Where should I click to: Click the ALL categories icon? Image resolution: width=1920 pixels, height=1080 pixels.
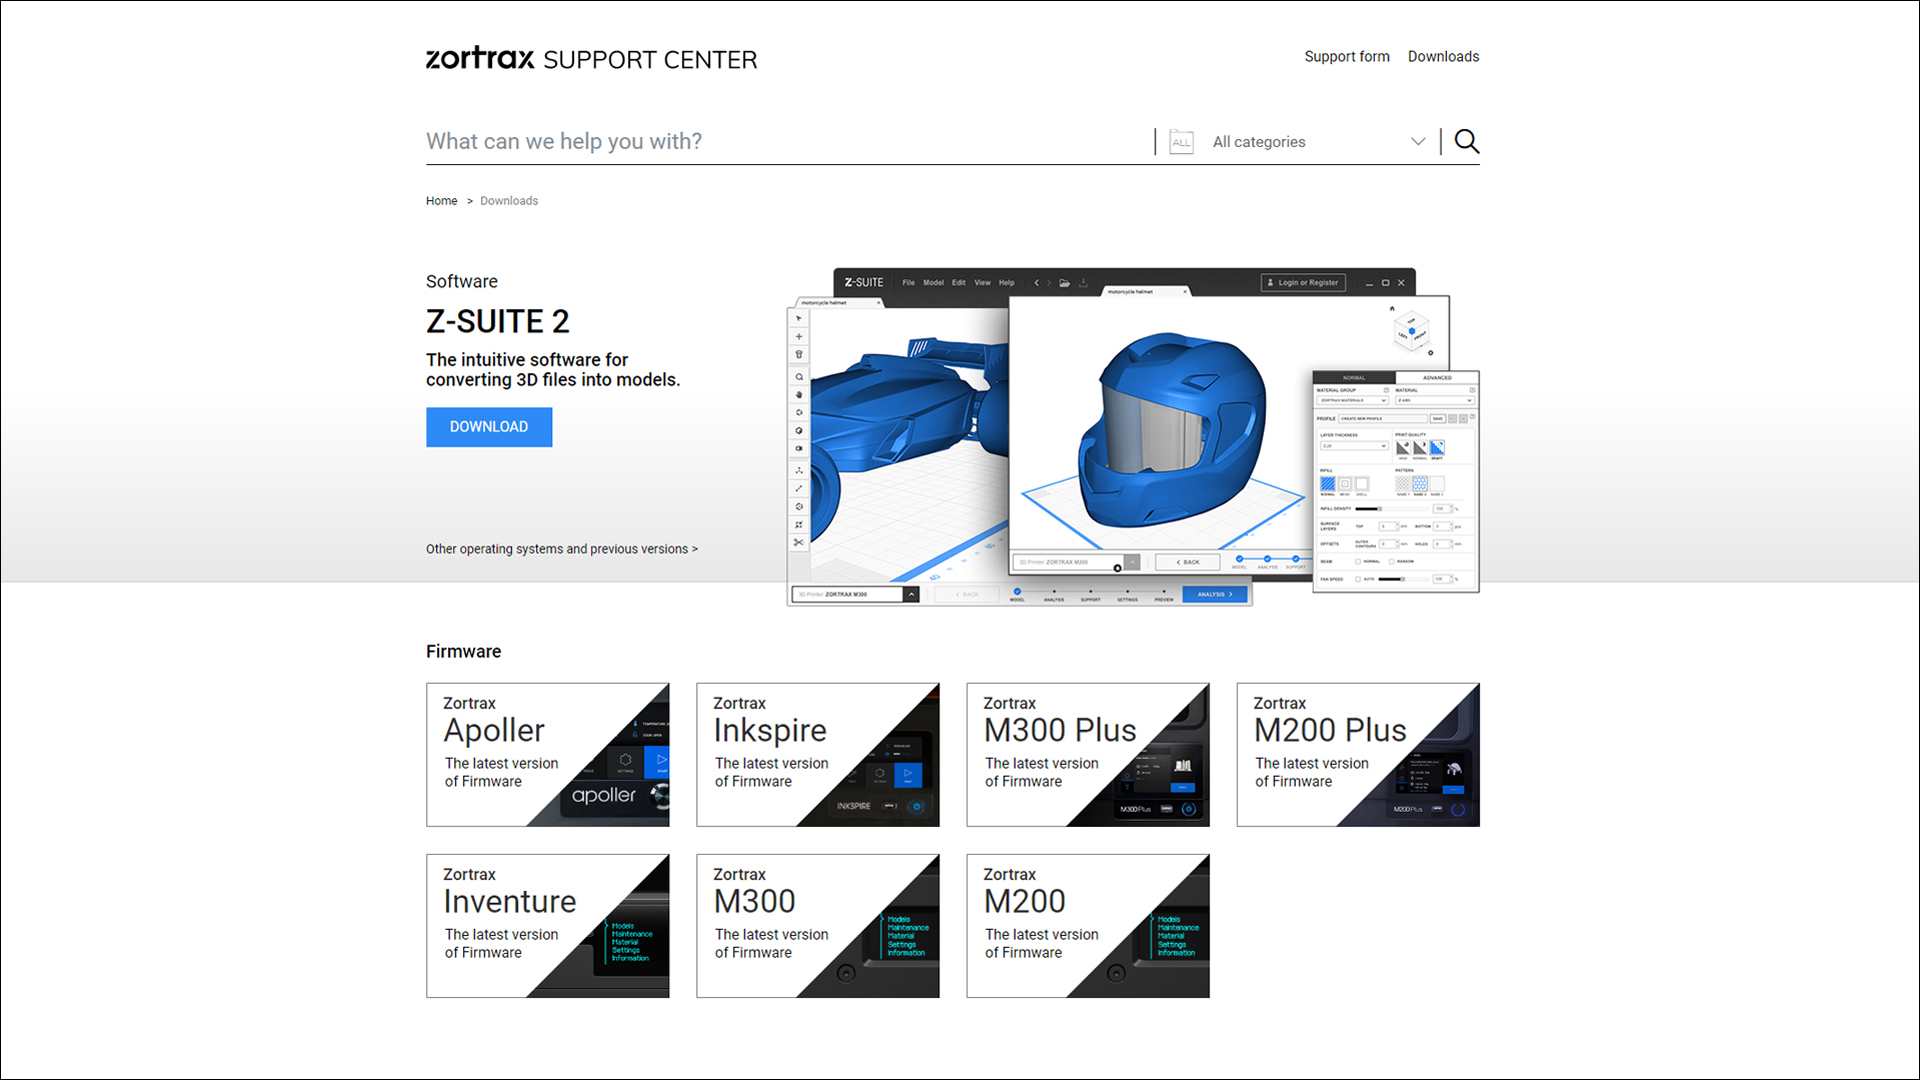(1181, 142)
